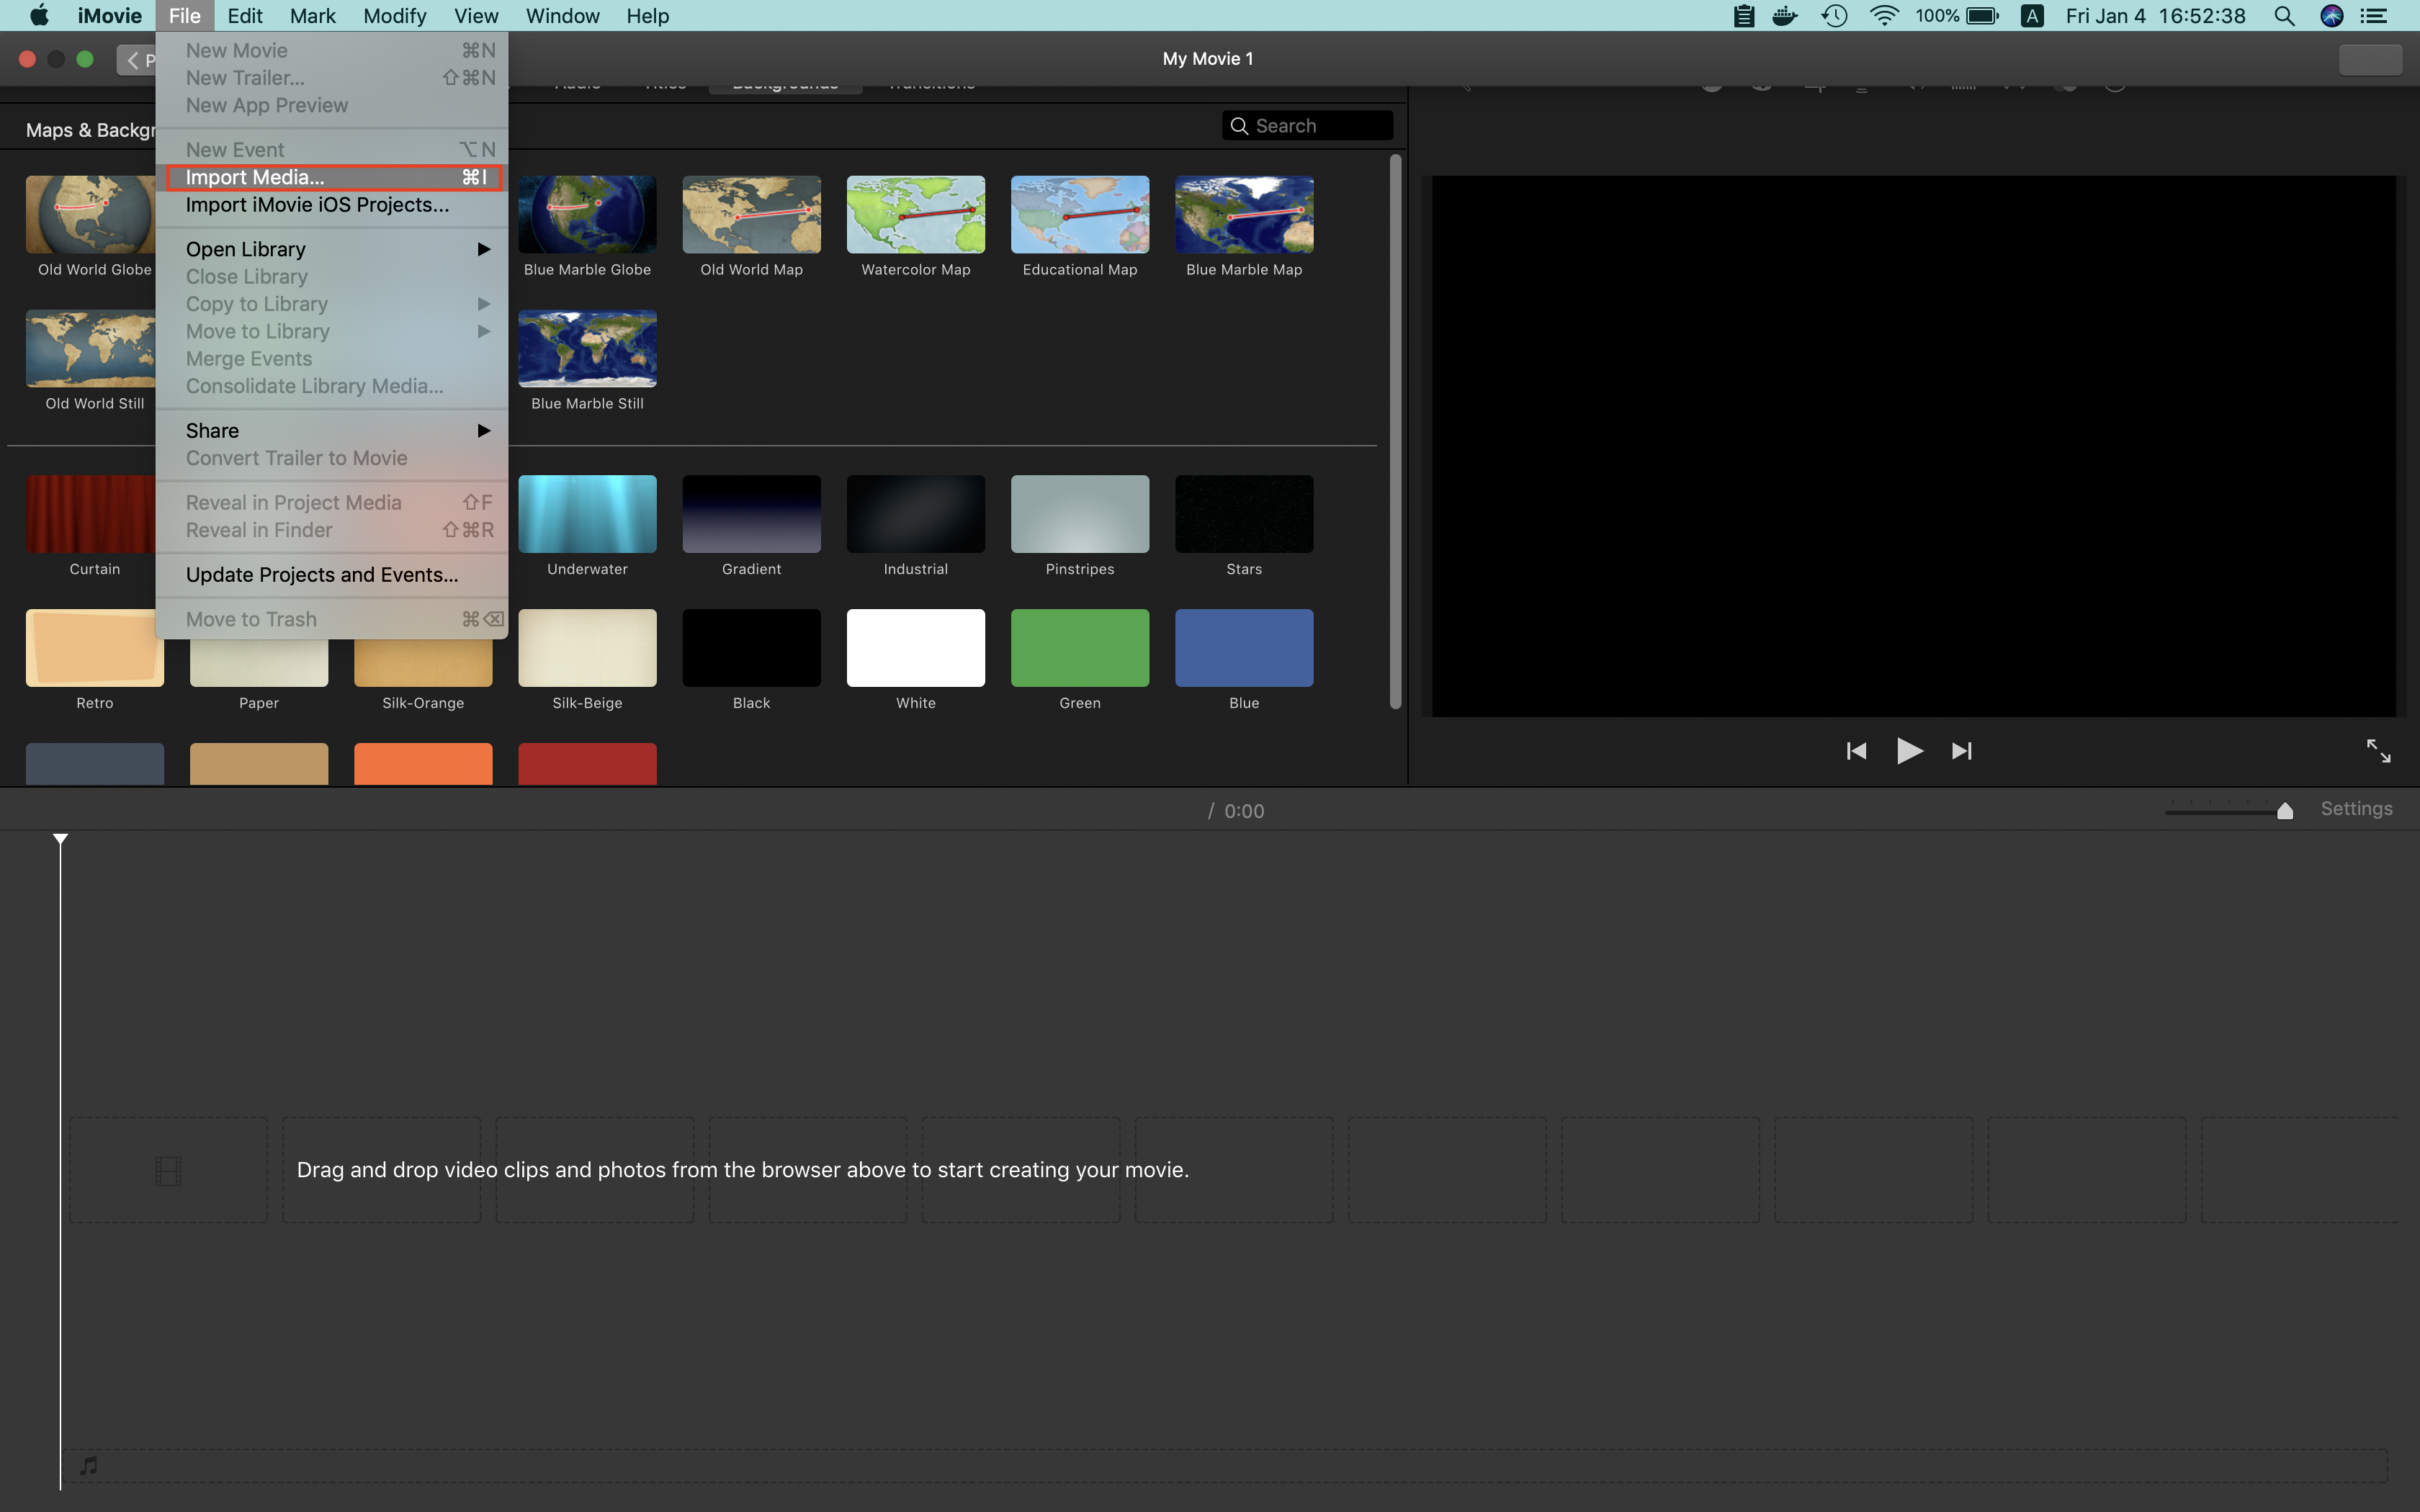
Task: Click the browser vertical scrollbar
Action: click(1395, 432)
